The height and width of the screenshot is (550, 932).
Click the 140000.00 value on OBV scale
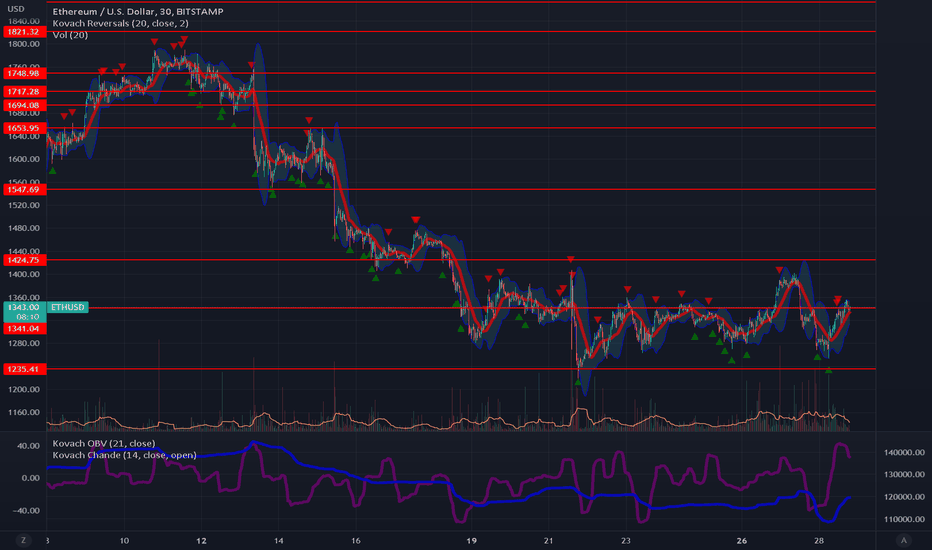pyautogui.click(x=904, y=452)
